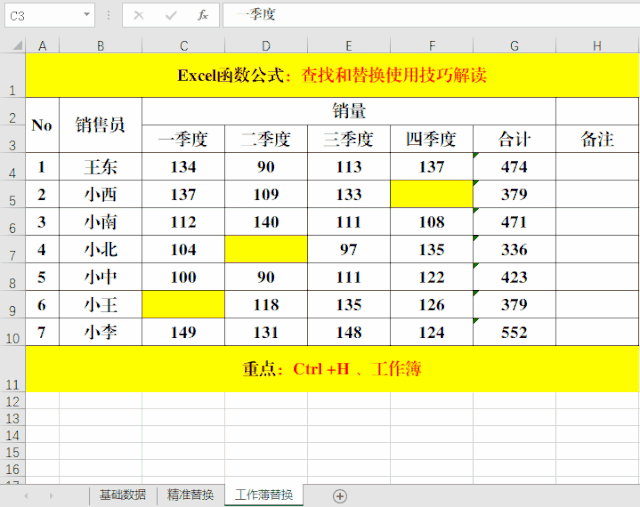The width and height of the screenshot is (640, 507).
Task: Expand the Name Box dropdown arrow
Action: 86,15
